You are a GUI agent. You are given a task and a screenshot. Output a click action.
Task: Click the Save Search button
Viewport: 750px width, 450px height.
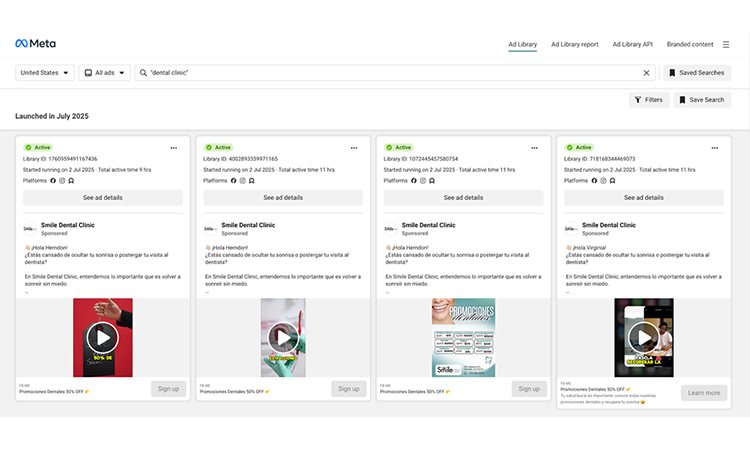(x=702, y=100)
